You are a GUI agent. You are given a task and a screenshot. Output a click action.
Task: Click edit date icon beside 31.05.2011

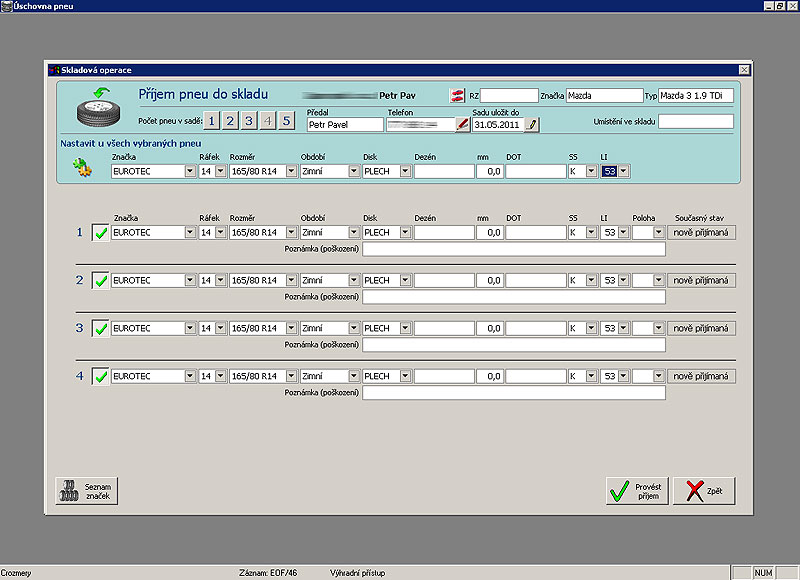531,124
